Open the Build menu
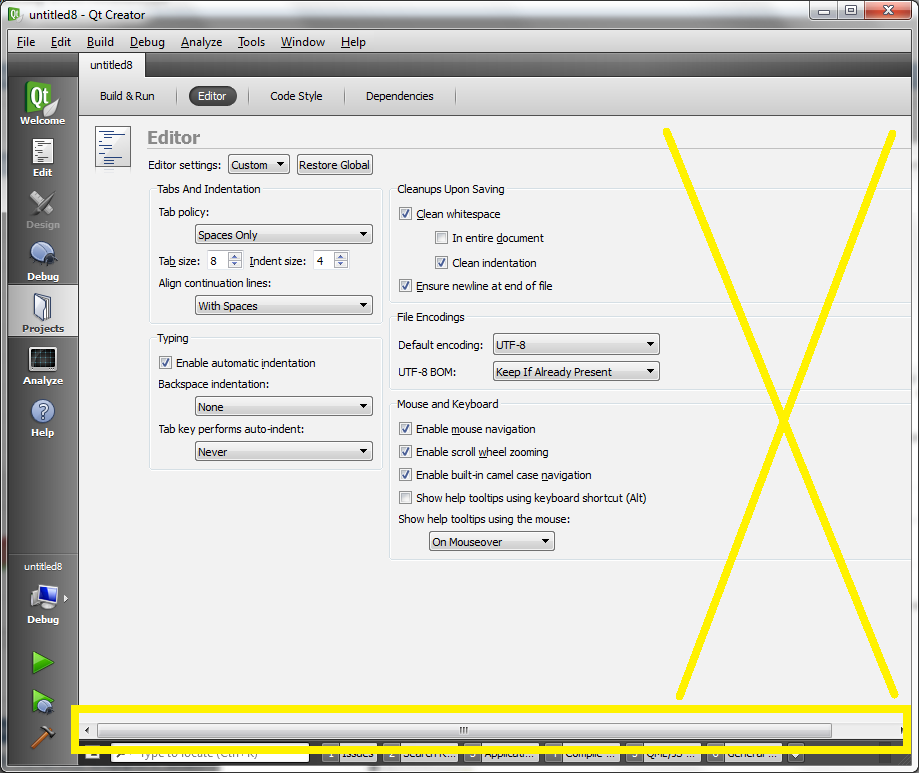Viewport: 919px width, 773px height. (x=100, y=42)
